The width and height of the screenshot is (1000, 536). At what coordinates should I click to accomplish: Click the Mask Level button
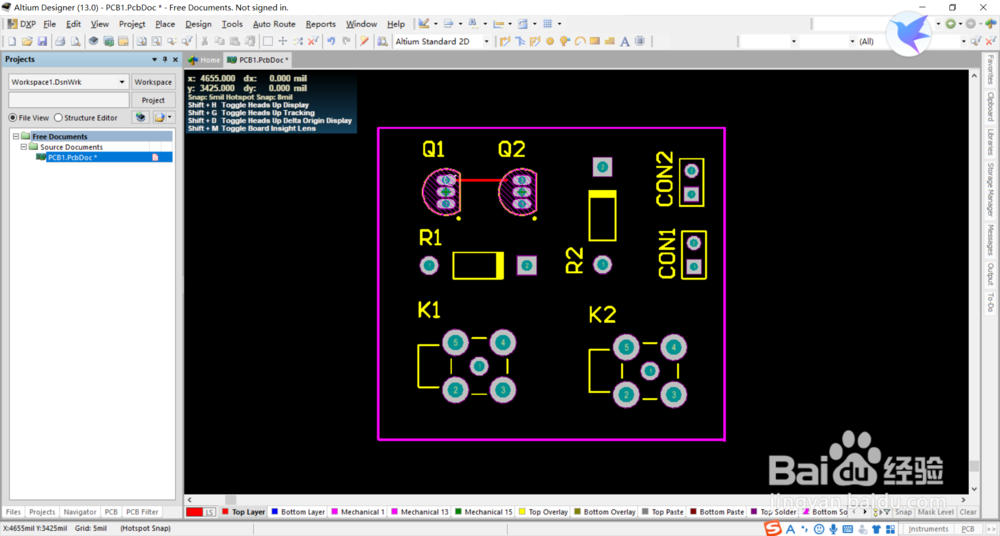pos(936,512)
